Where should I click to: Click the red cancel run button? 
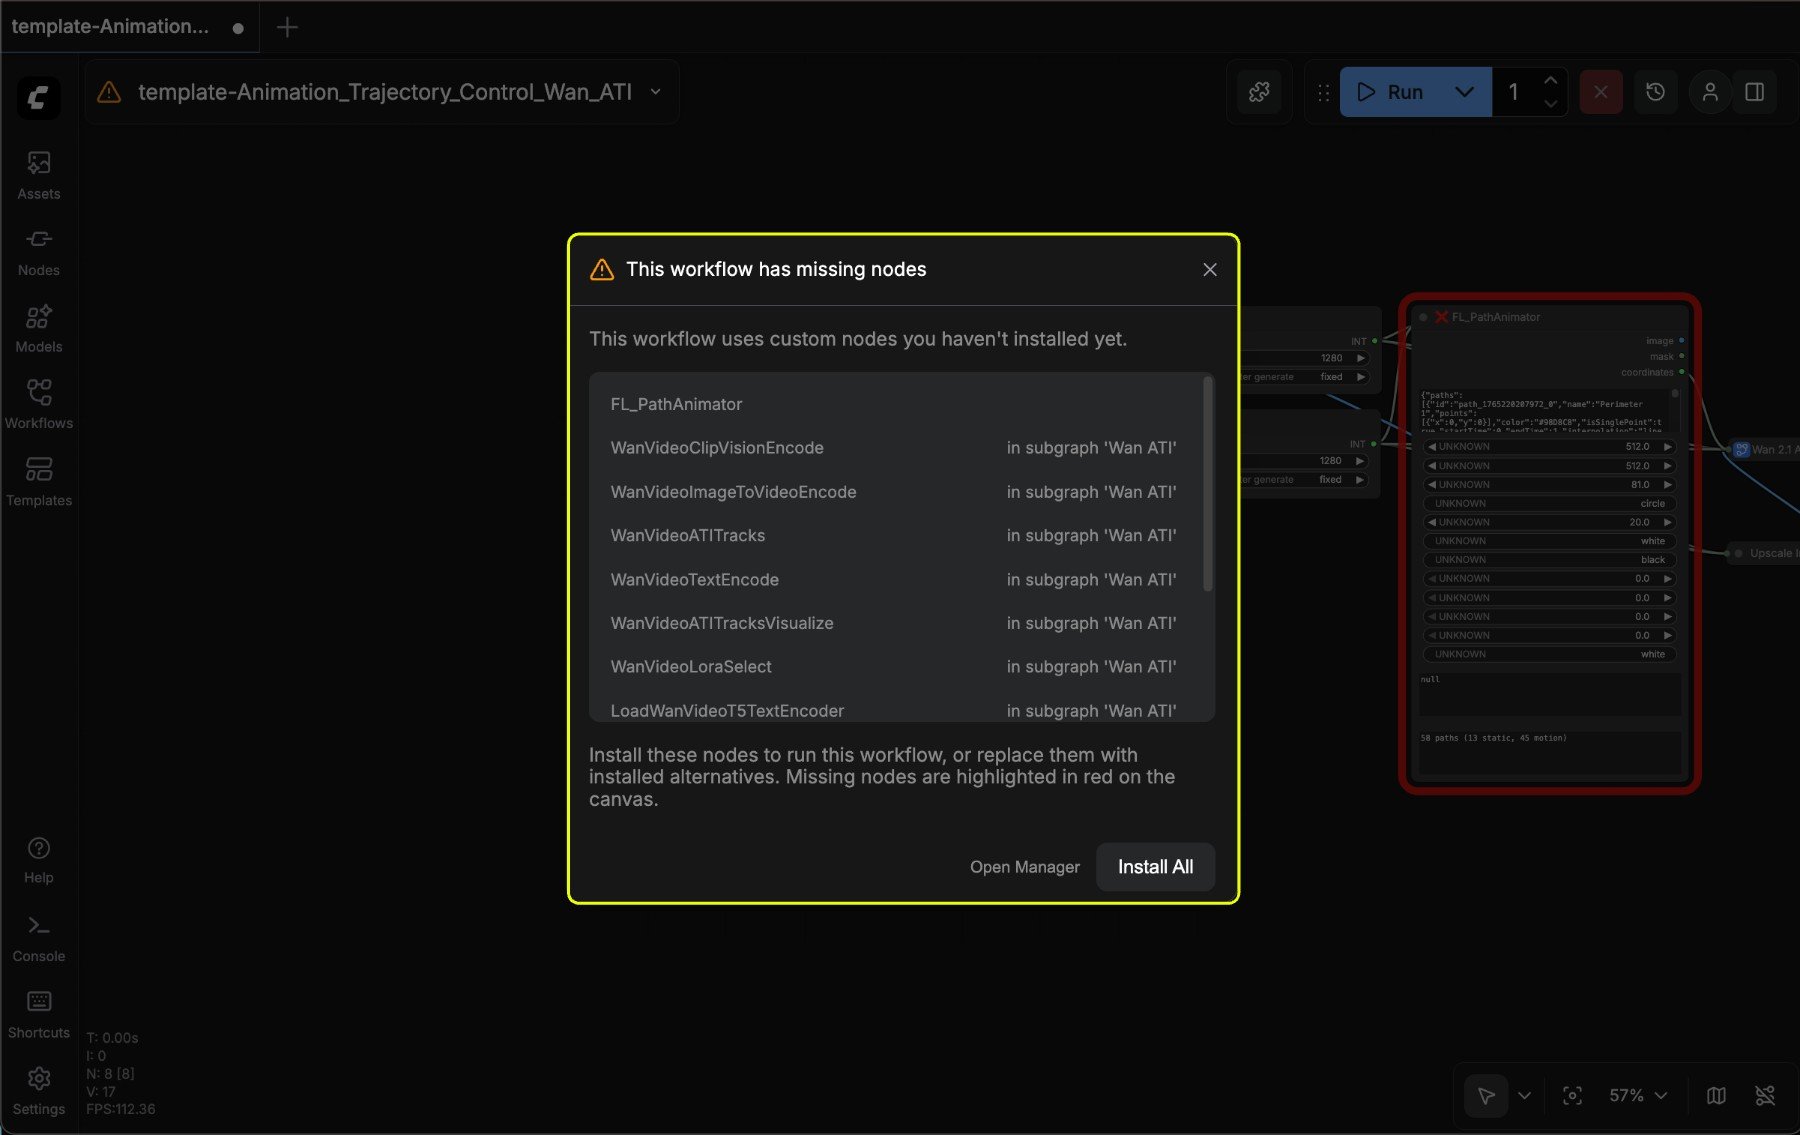(1601, 92)
